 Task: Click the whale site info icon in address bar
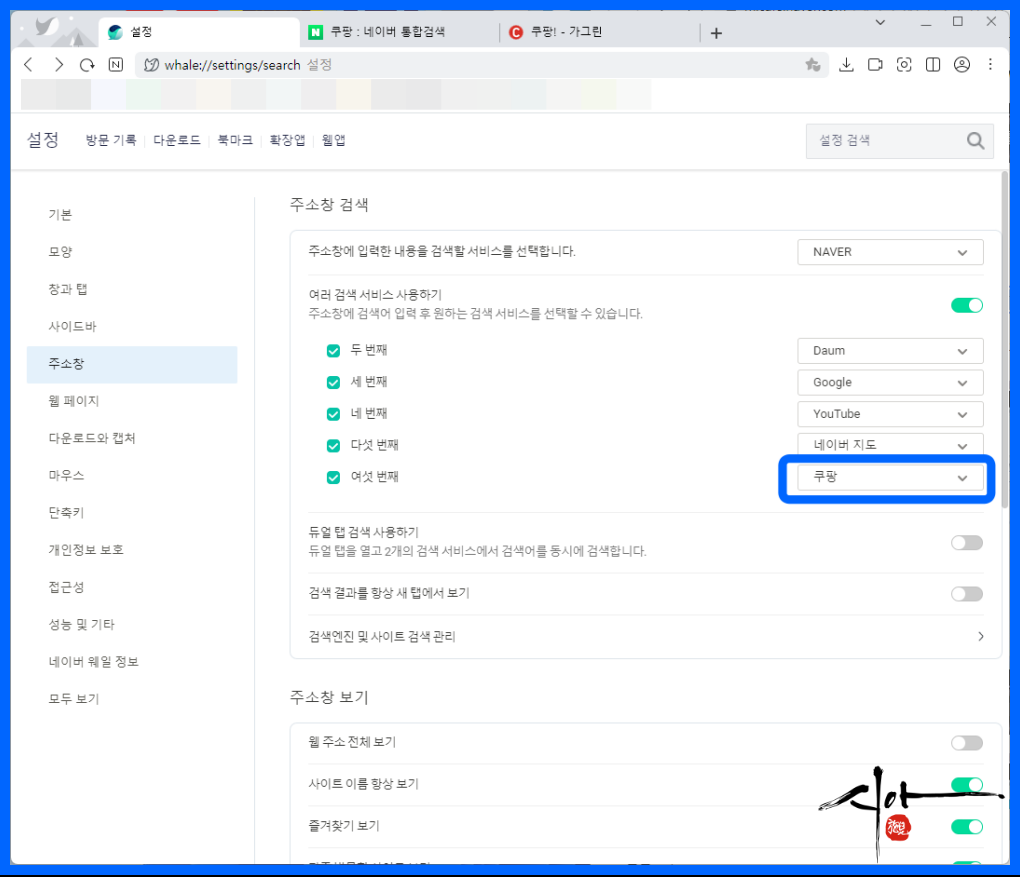[151, 65]
